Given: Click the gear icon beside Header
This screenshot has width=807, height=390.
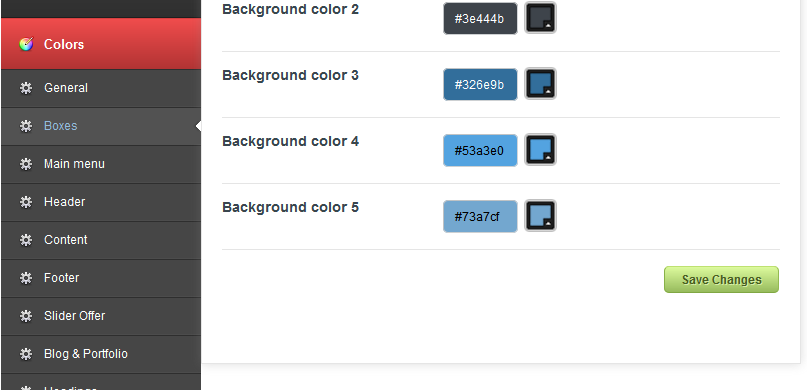Looking at the screenshot, I should 26,202.
